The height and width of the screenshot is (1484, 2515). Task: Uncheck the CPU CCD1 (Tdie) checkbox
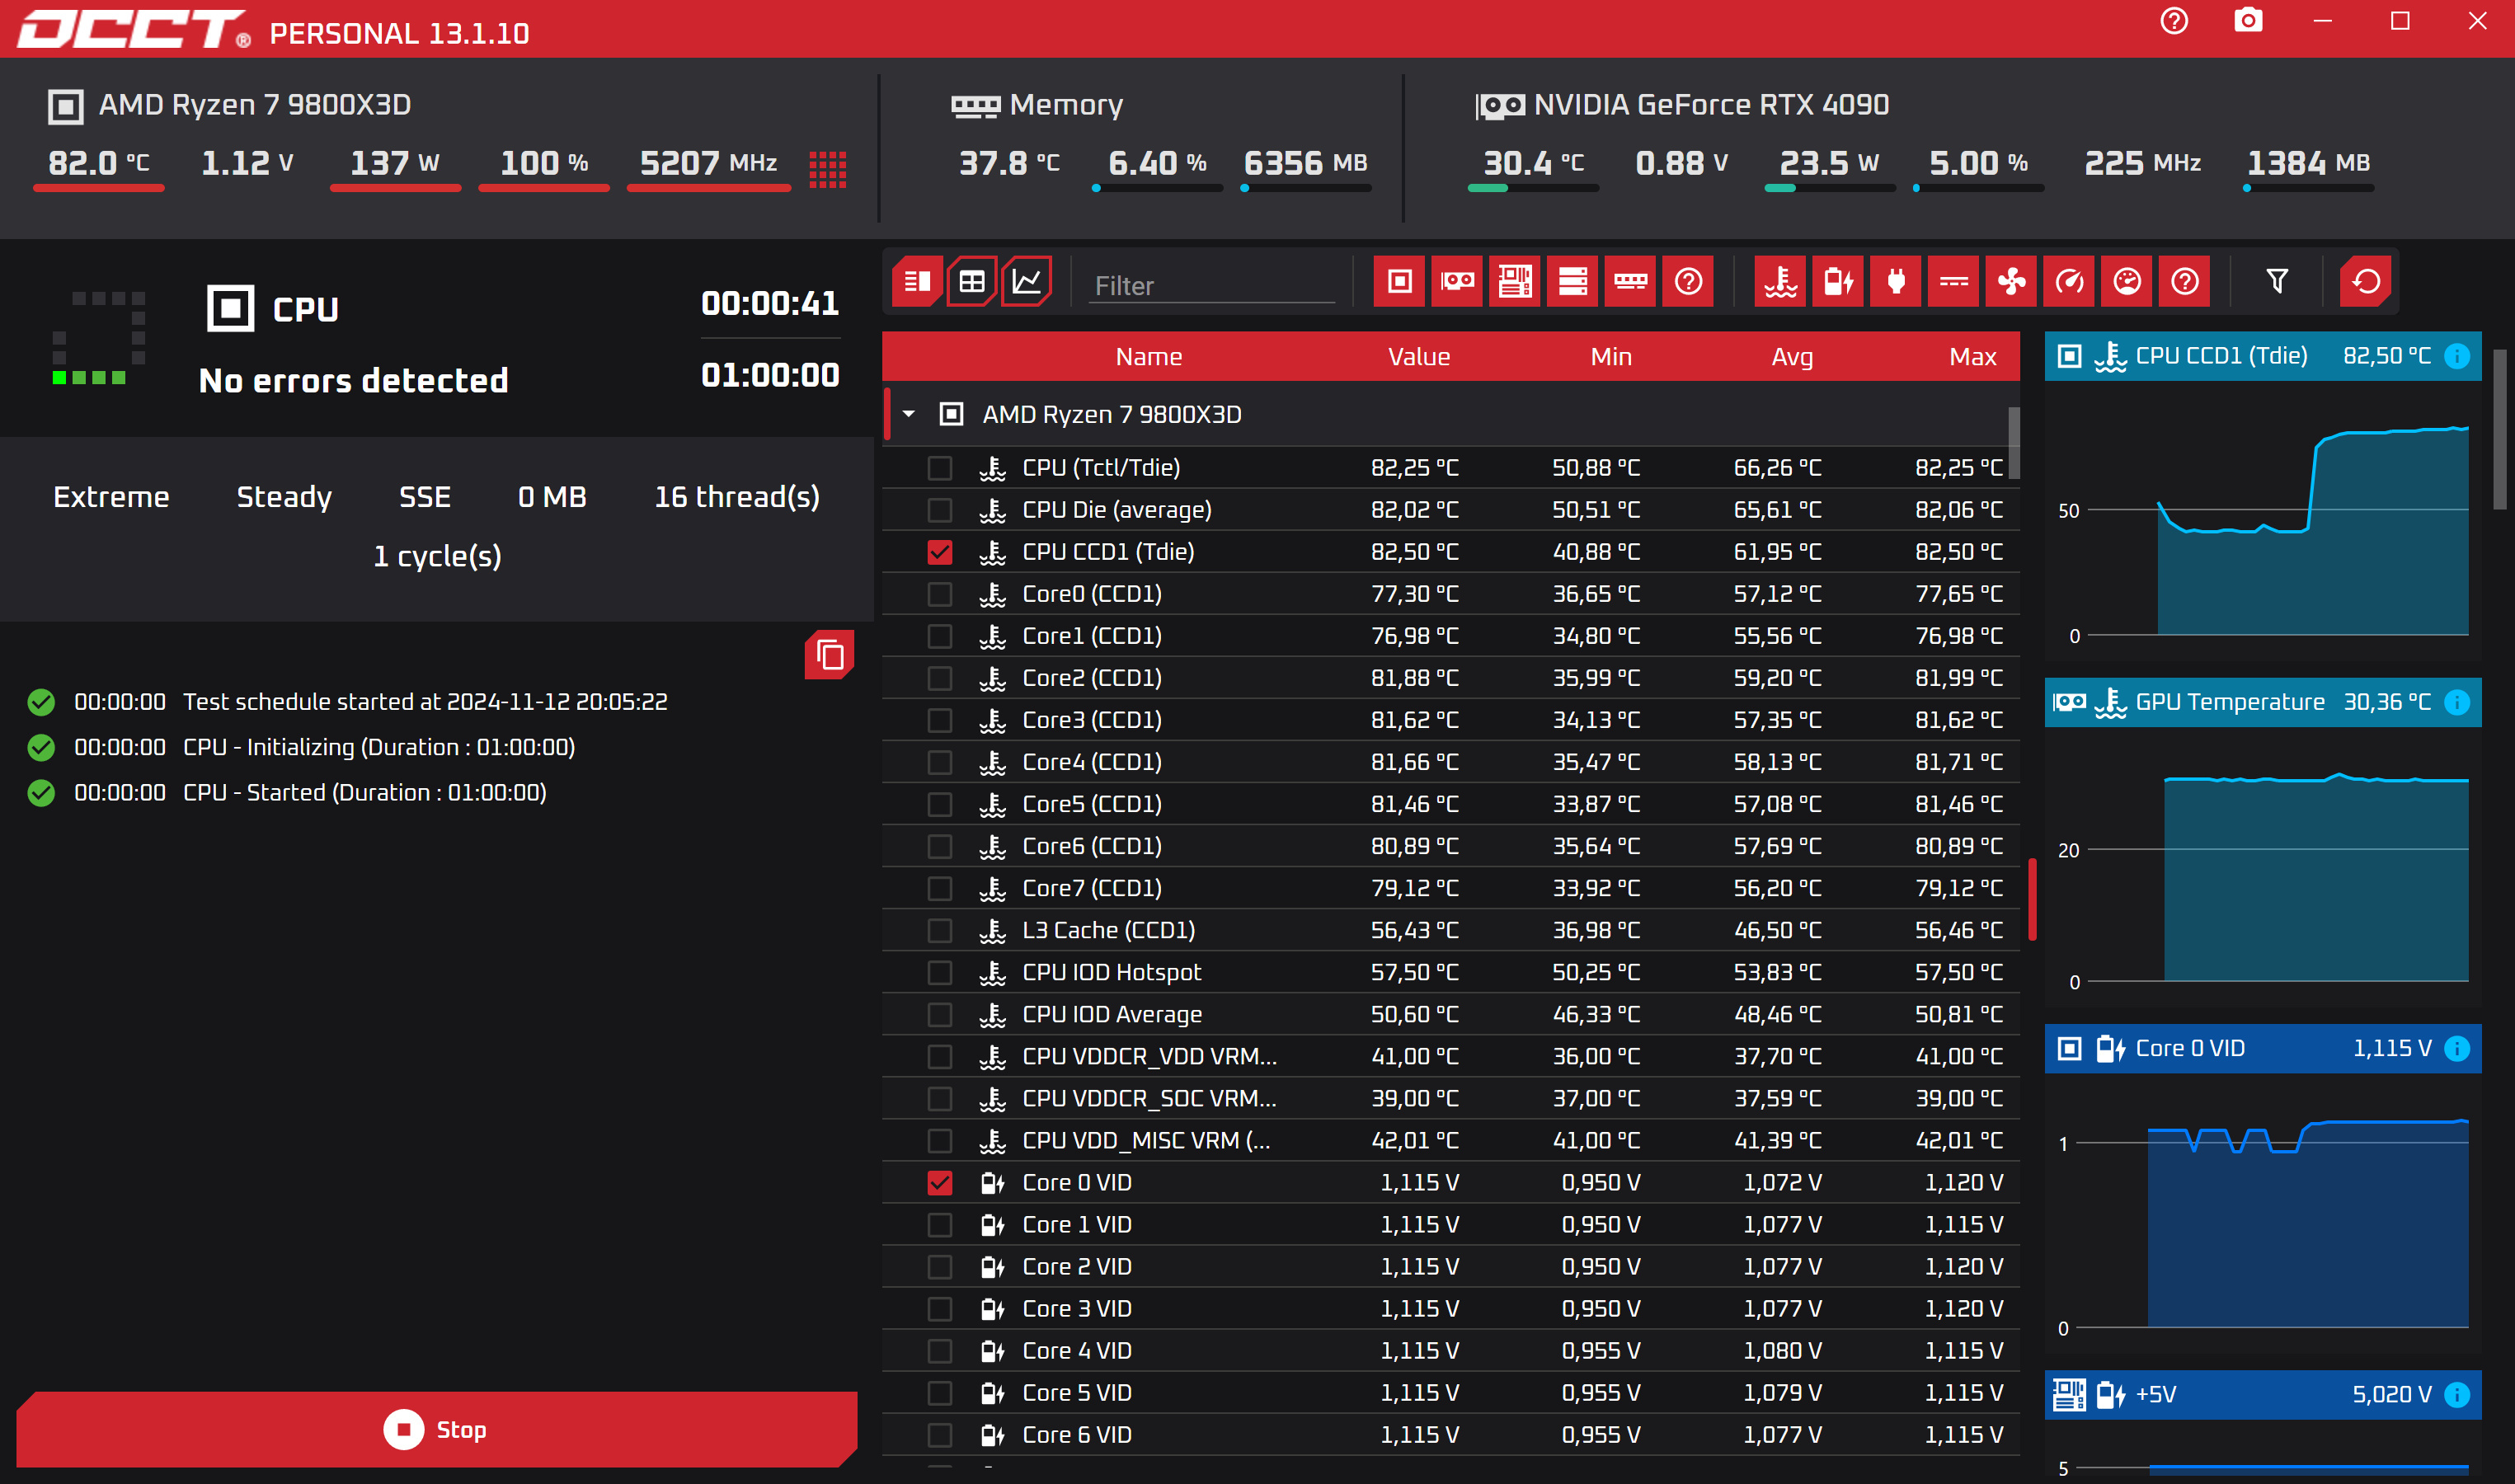940,552
